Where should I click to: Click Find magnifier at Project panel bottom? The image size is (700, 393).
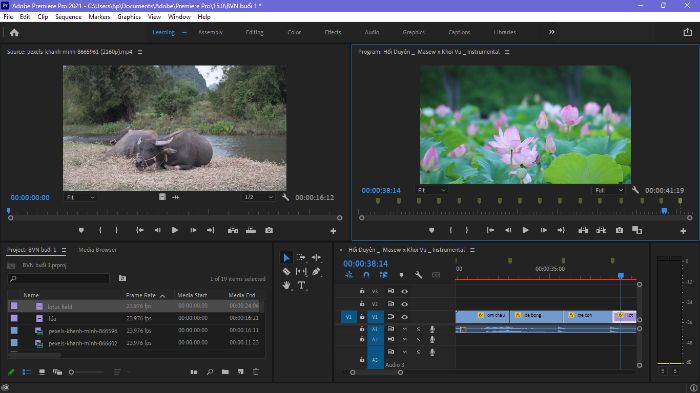pyautogui.click(x=210, y=372)
